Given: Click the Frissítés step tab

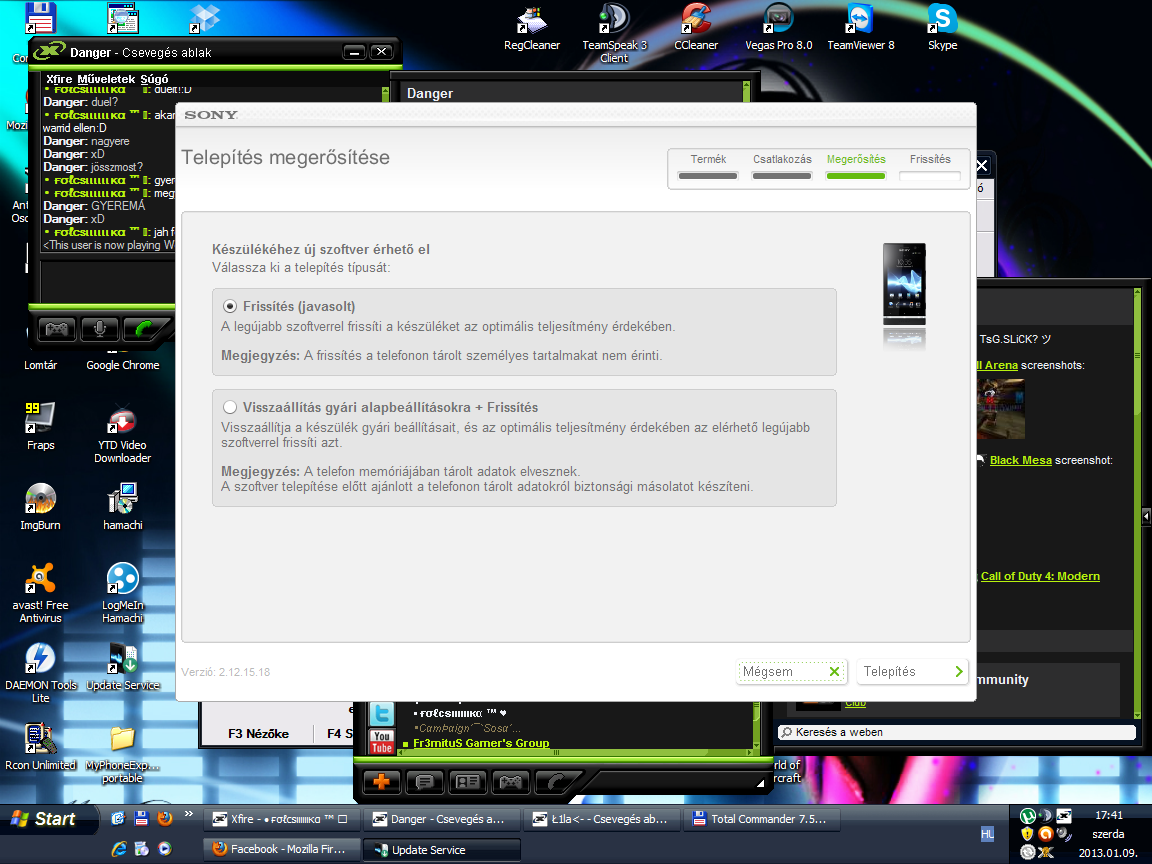Looking at the screenshot, I should 930,166.
